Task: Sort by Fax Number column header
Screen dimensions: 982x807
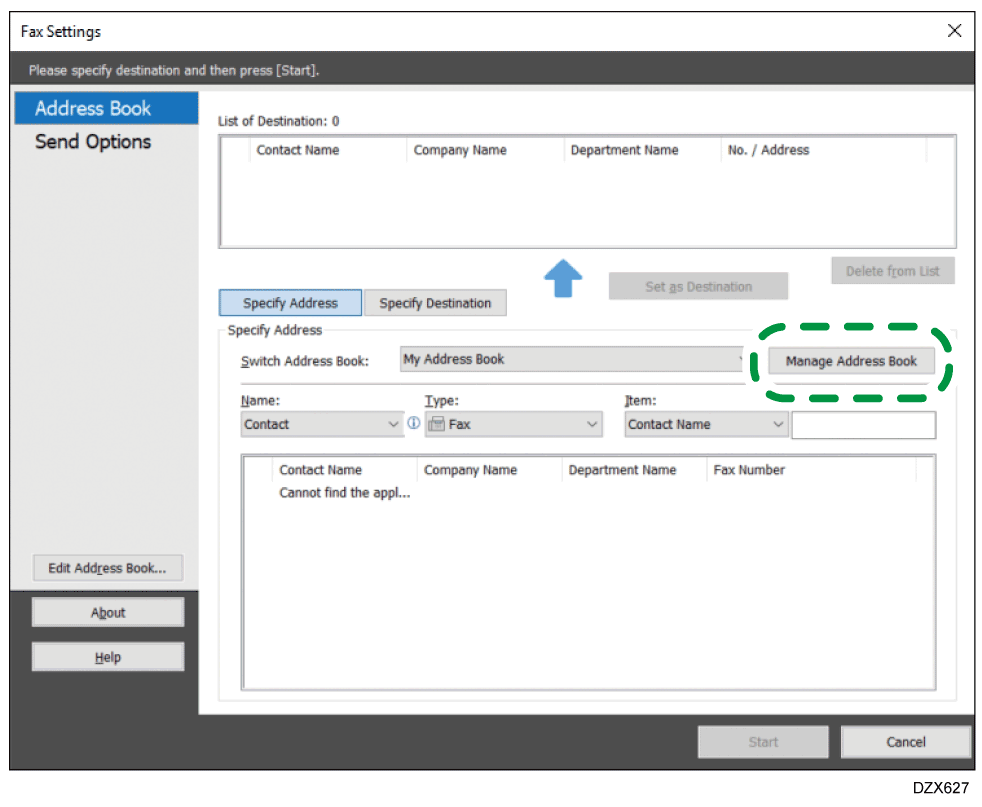Action: coord(749,470)
